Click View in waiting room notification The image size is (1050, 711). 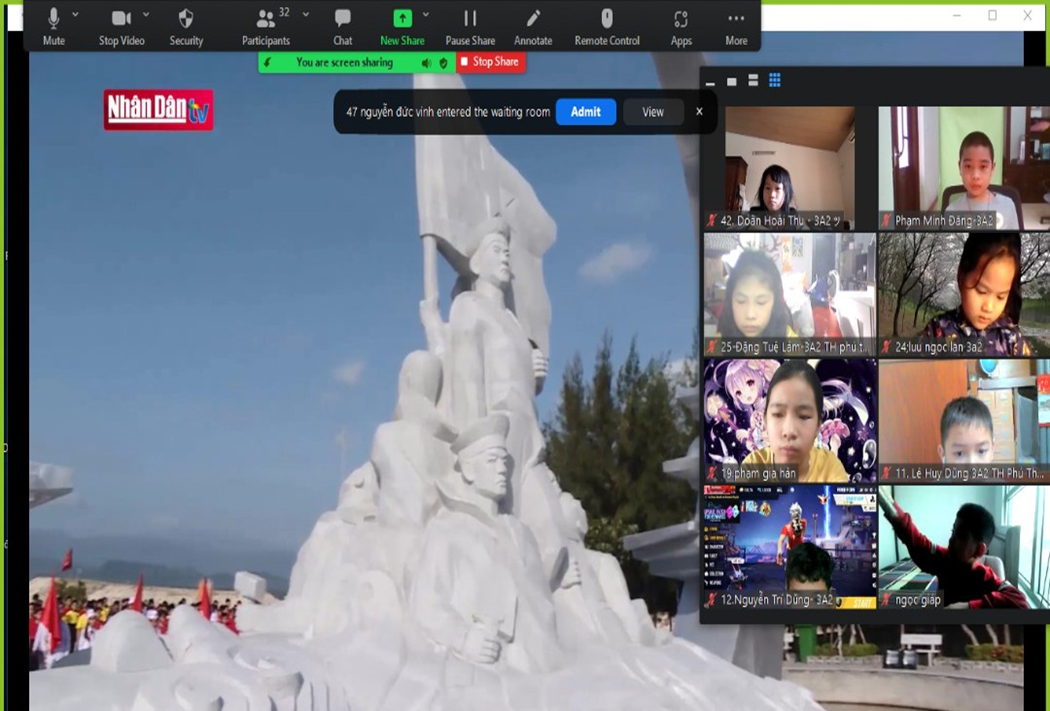click(653, 112)
